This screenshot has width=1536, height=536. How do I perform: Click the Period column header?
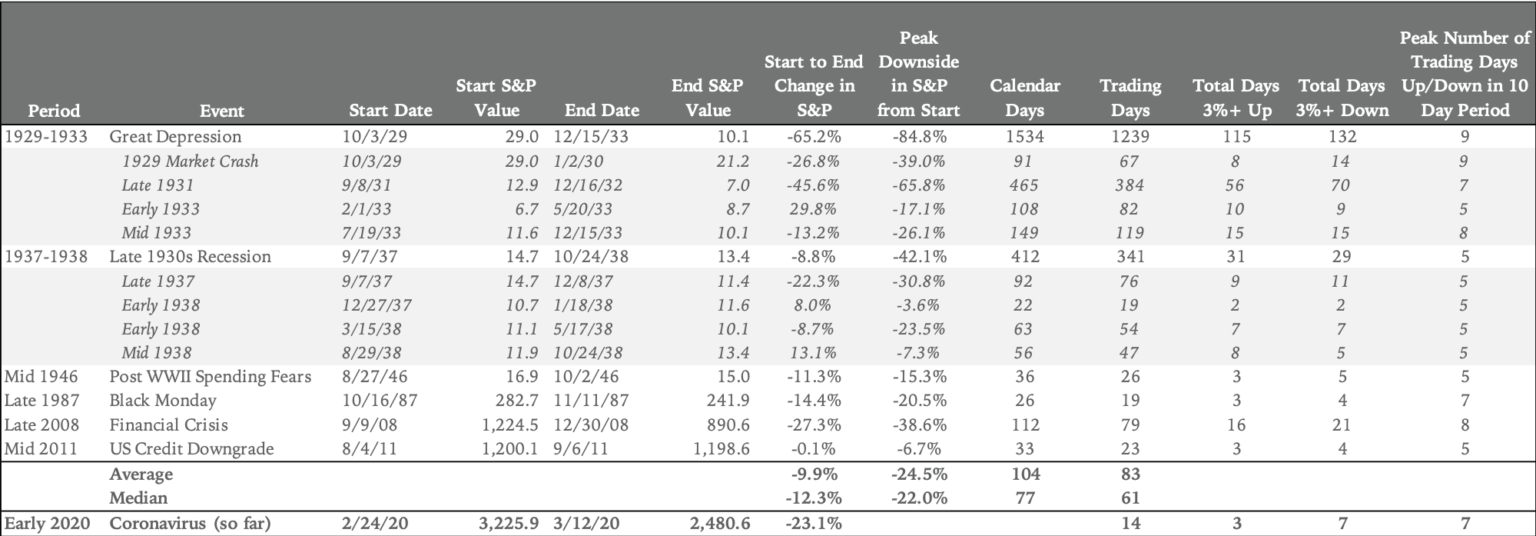(x=54, y=110)
